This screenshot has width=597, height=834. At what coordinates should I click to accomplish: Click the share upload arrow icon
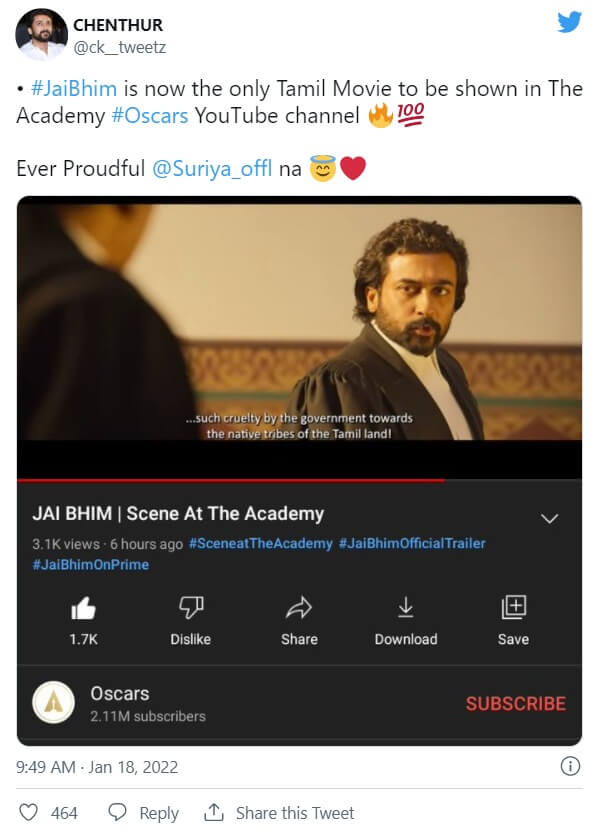(213, 812)
